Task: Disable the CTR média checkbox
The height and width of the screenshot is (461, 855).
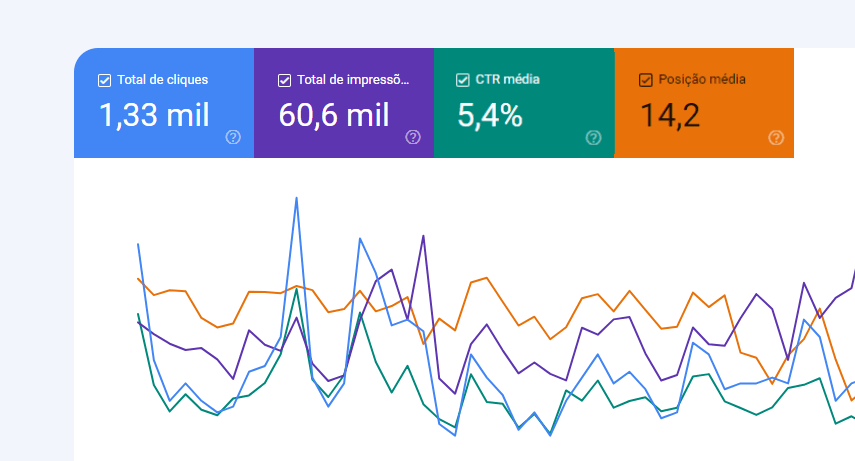Action: coord(463,80)
